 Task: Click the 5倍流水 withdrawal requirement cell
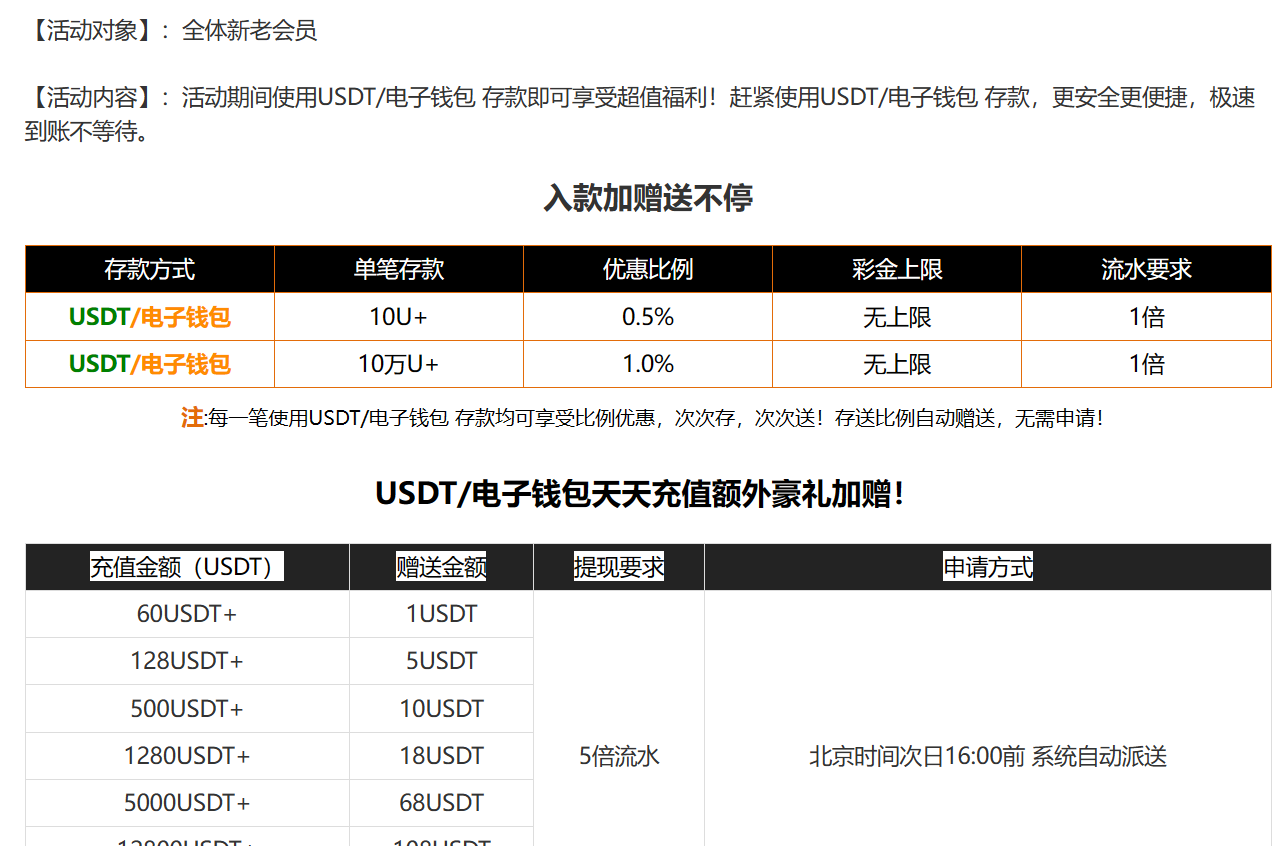pos(619,756)
